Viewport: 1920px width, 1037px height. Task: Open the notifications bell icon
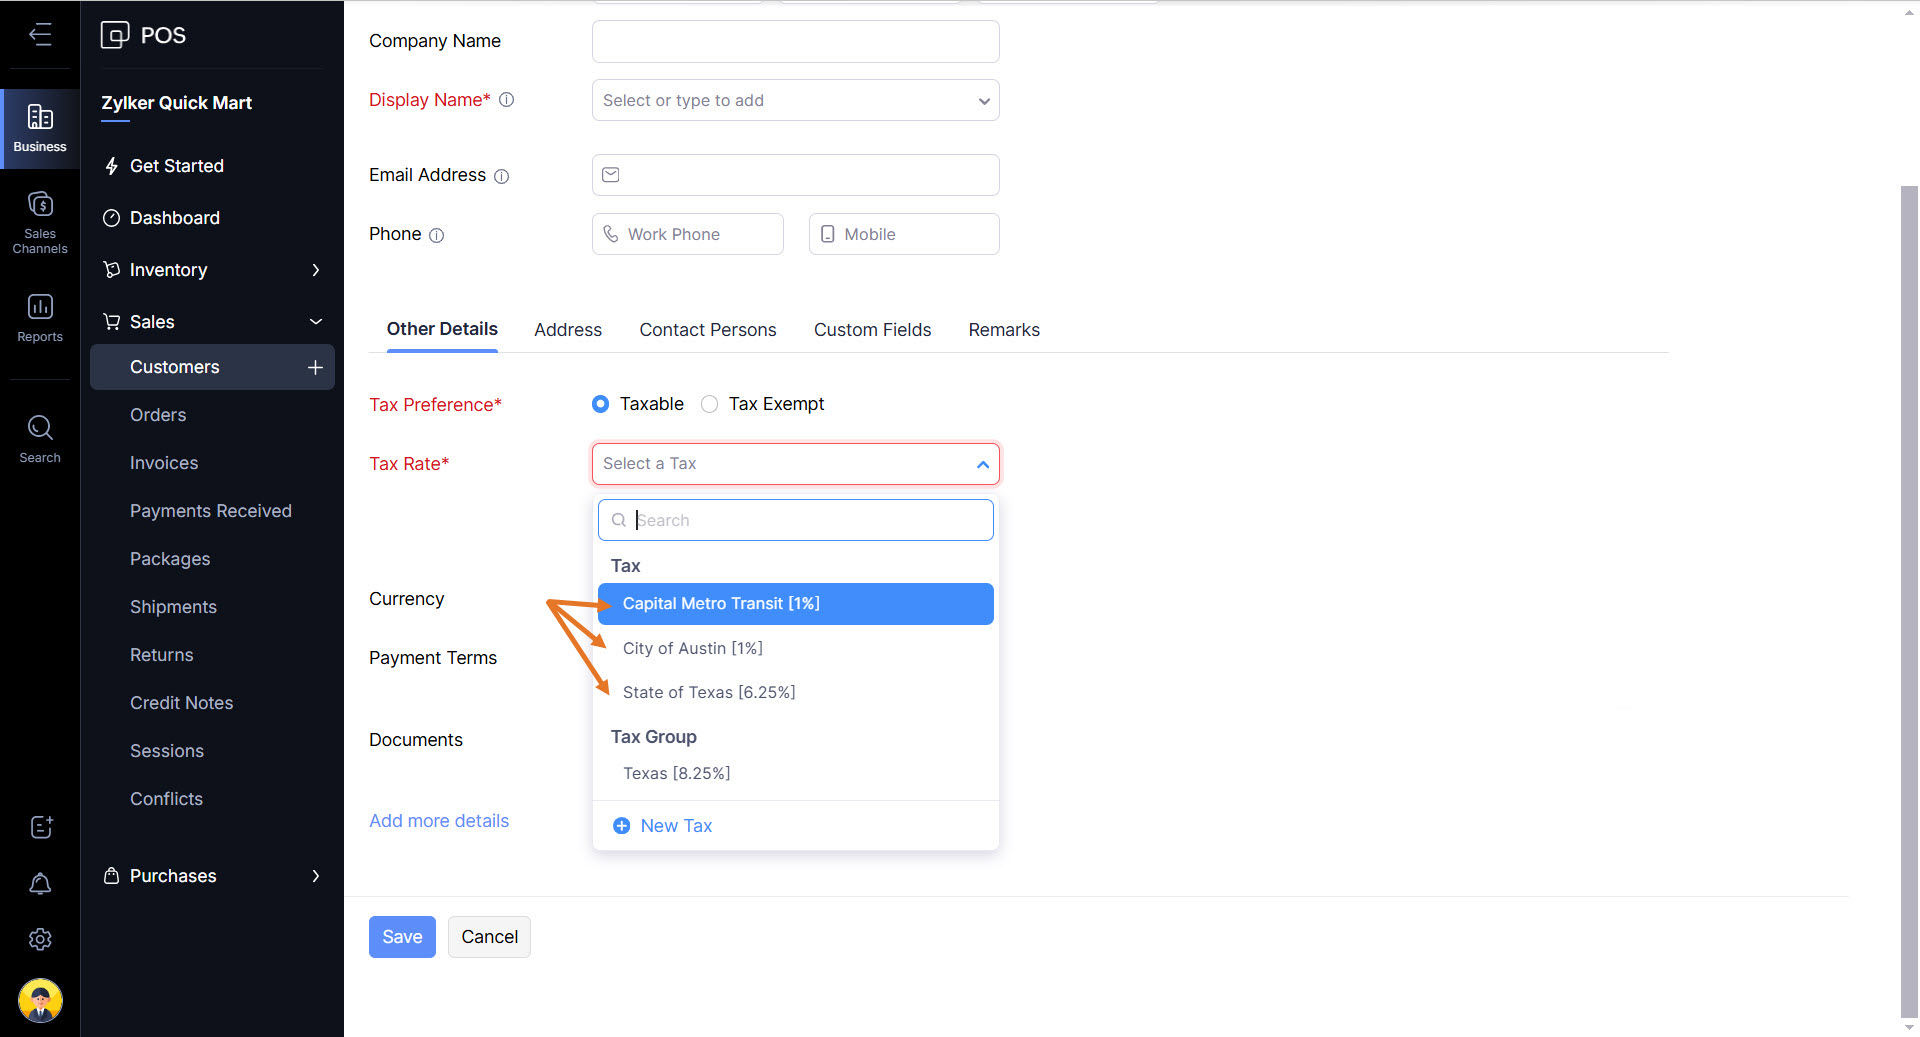pyautogui.click(x=40, y=884)
